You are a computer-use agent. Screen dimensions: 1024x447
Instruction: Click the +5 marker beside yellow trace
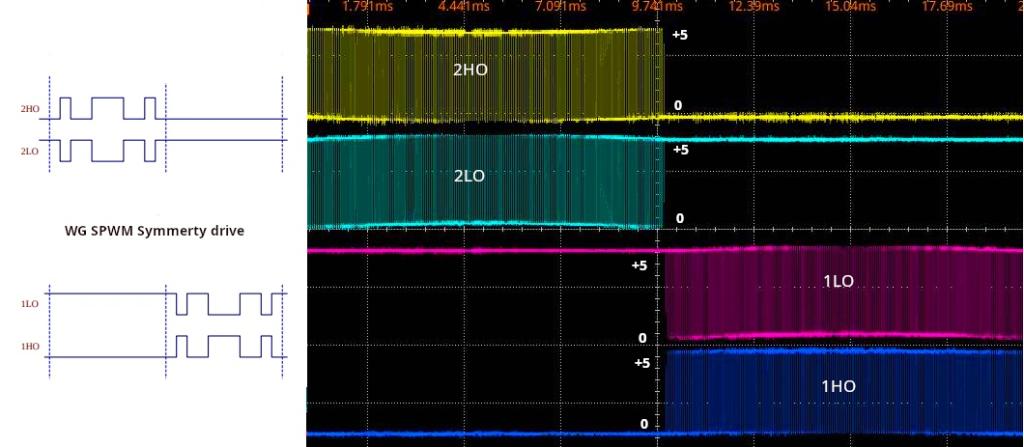(679, 35)
